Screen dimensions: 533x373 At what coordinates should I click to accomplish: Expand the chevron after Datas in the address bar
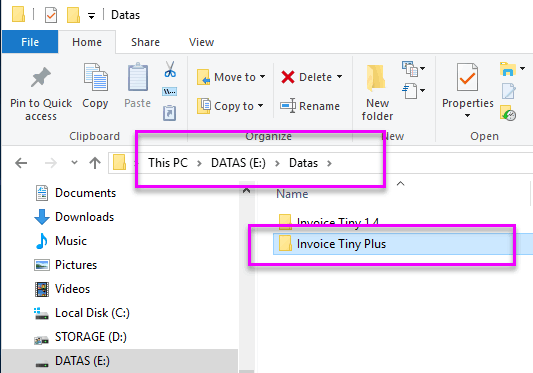coord(329,164)
